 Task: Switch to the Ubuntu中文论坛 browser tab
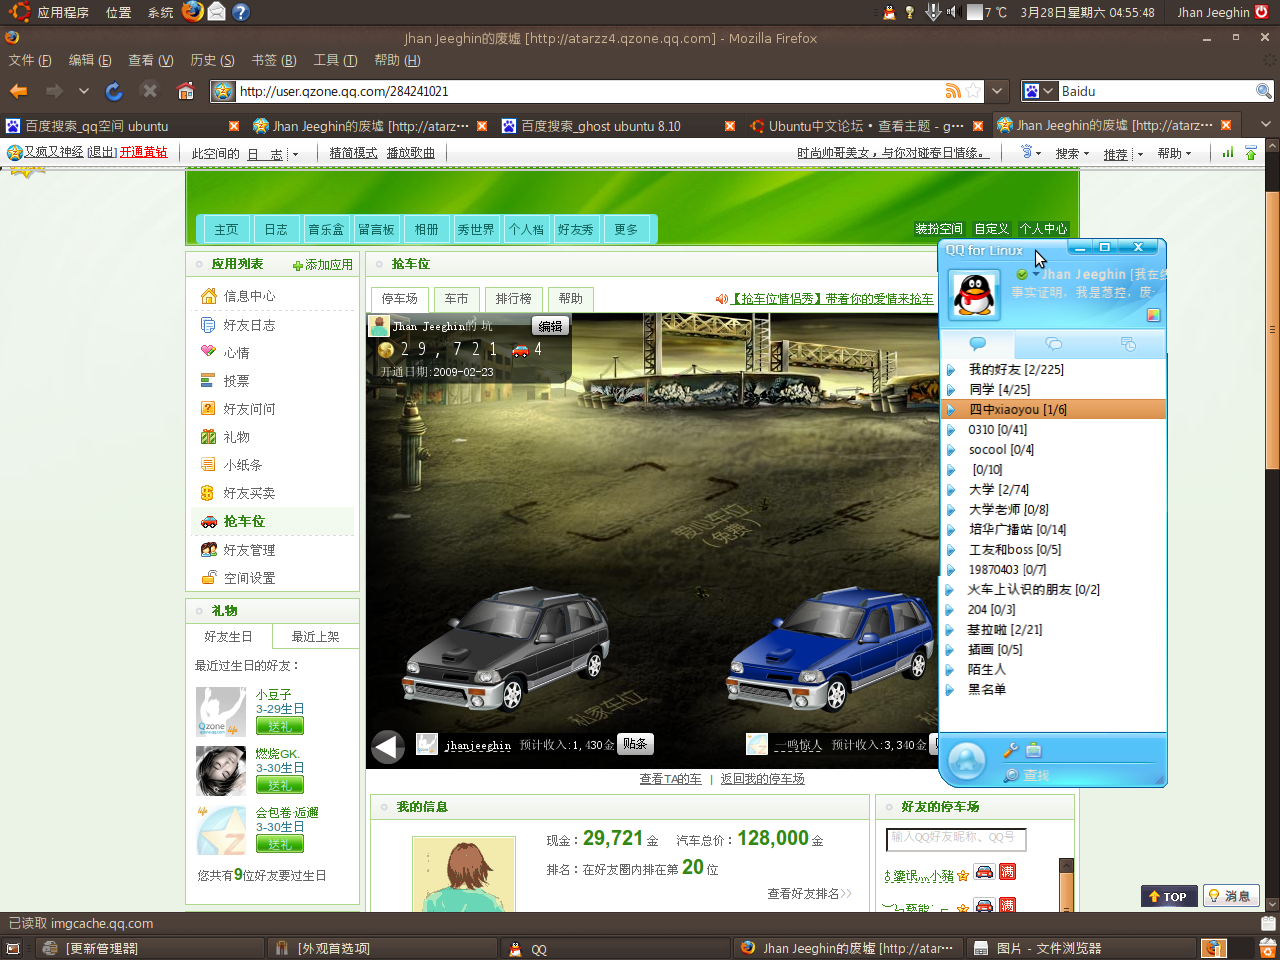[x=866, y=126]
